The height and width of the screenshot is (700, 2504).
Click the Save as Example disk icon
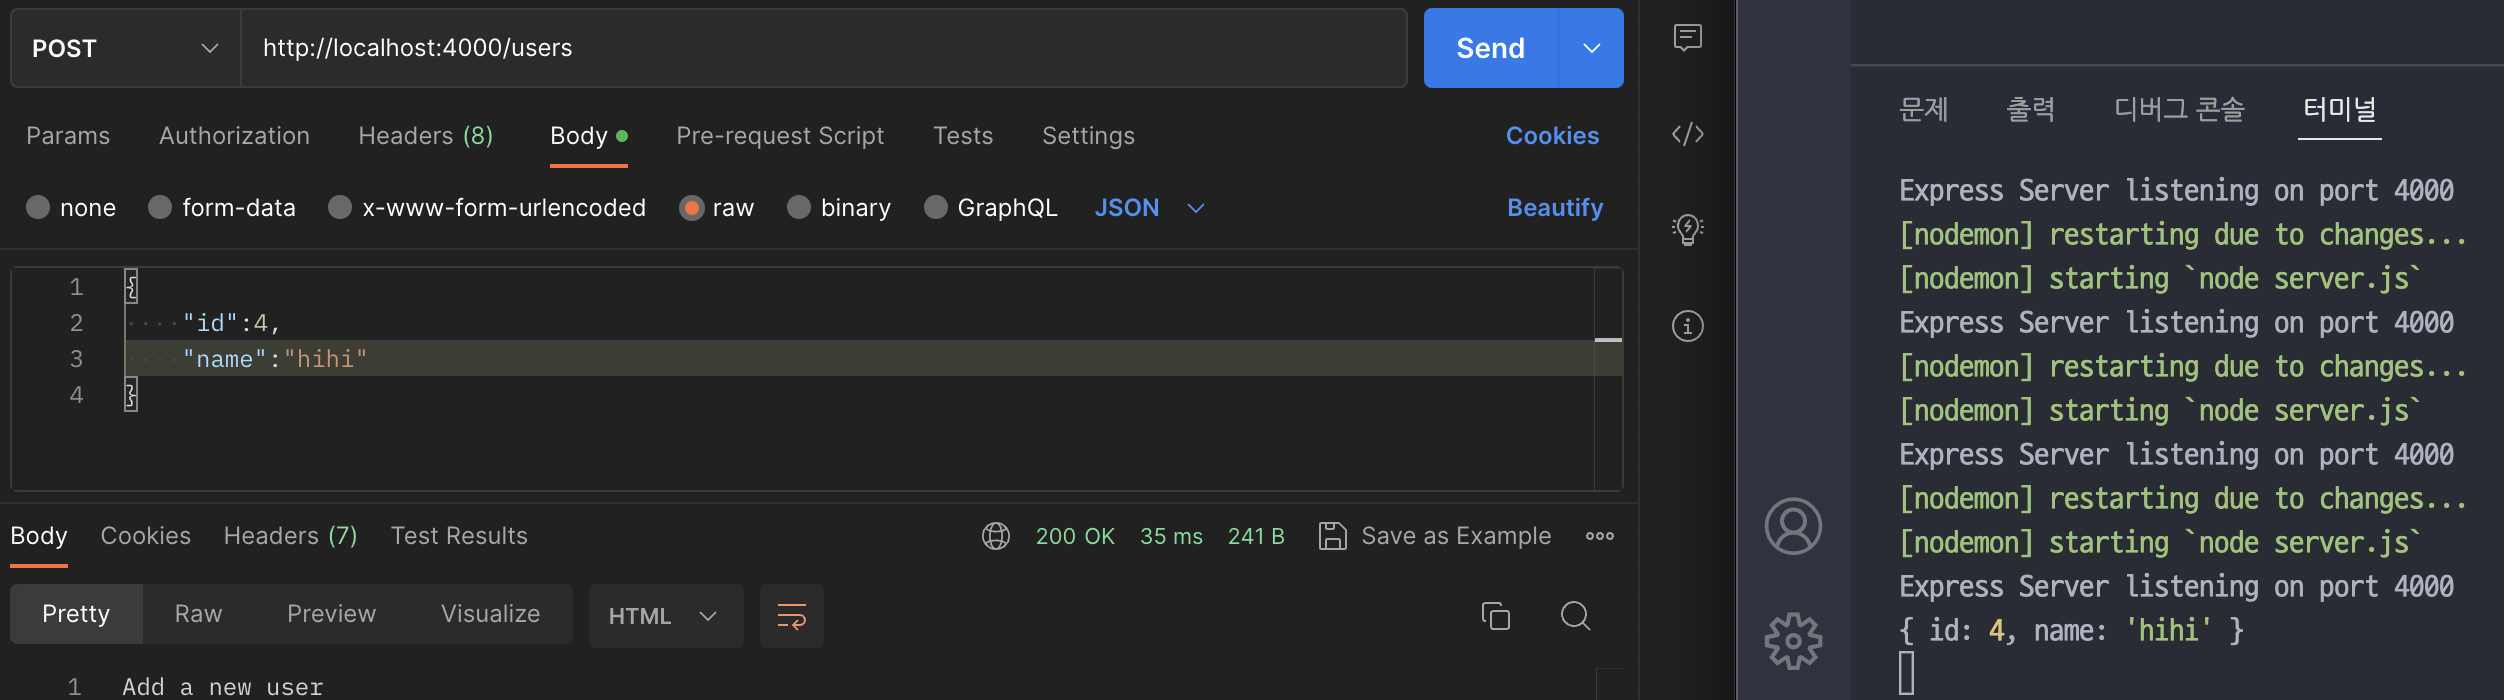(1333, 536)
